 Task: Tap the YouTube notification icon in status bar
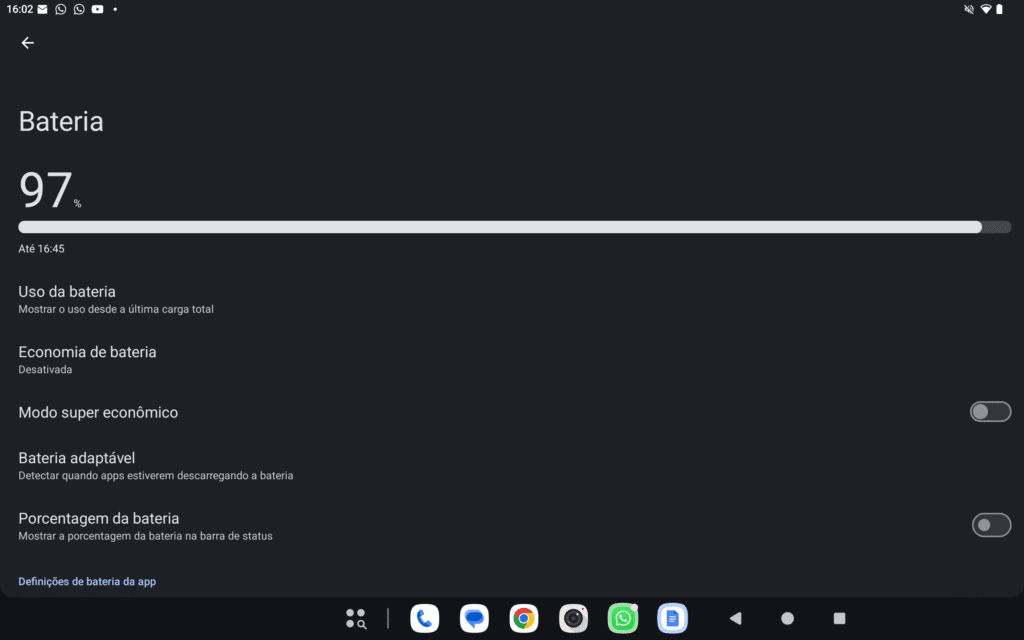[x=97, y=9]
